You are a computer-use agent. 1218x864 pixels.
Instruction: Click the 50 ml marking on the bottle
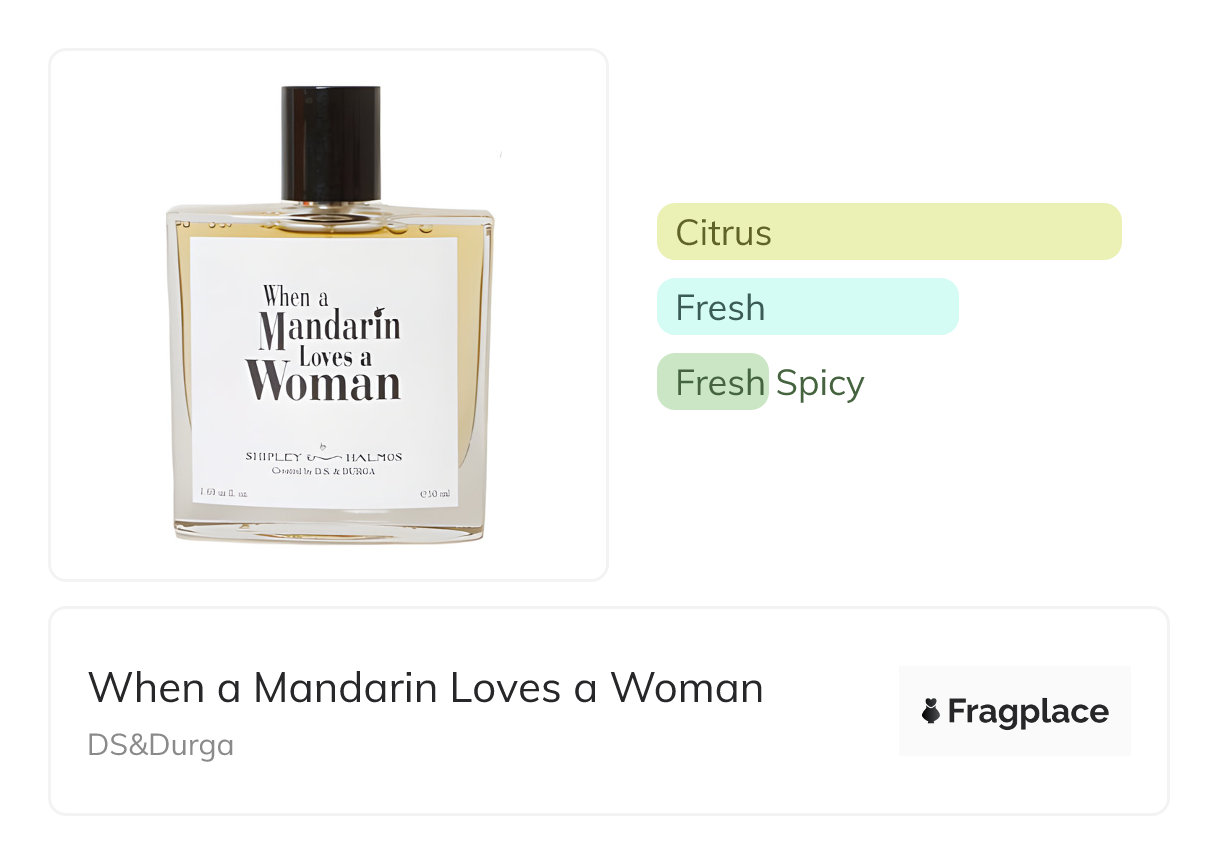(436, 493)
